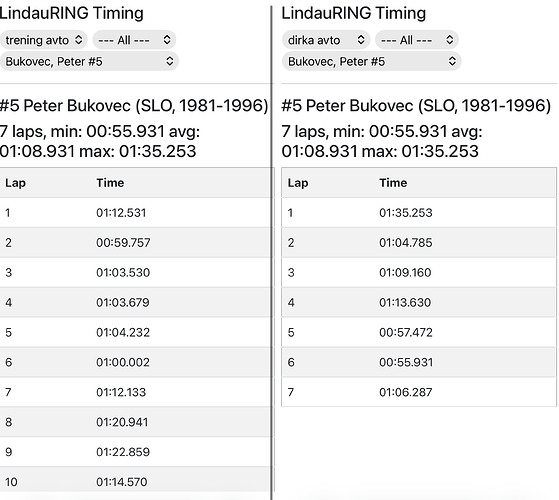Expand the right '--- All ---' filter dropdown
The width and height of the screenshot is (559, 500).
pyautogui.click(x=417, y=40)
